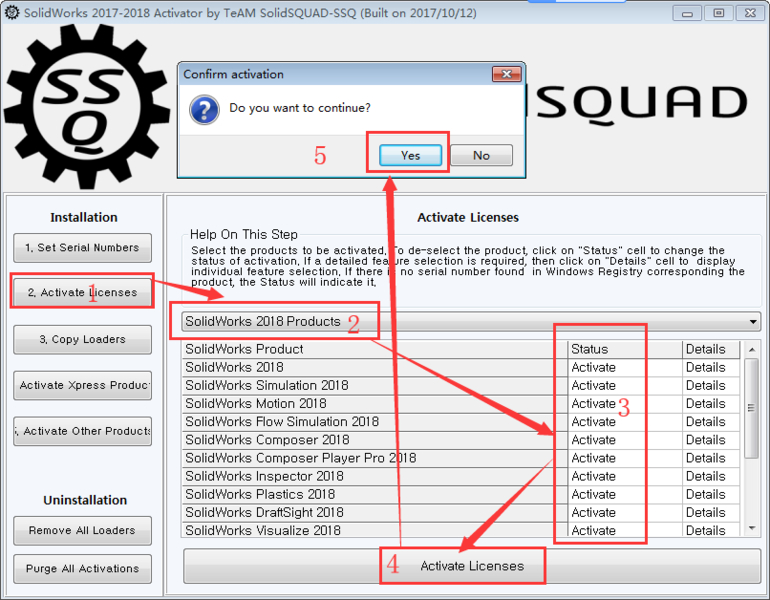
Task: Open Details for SolidWorks Simulation 2018
Action: 711,385
